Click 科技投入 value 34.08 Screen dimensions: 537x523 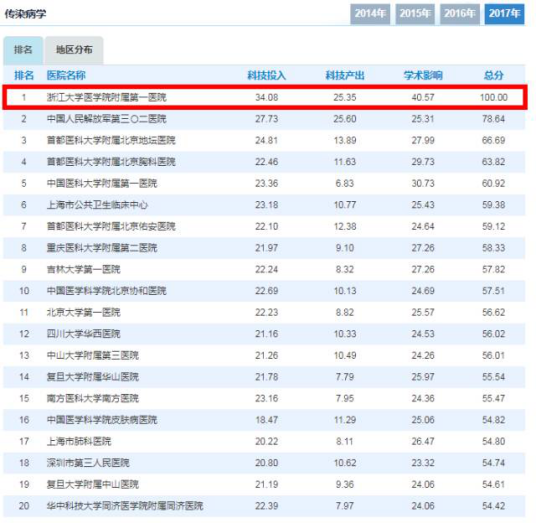(267, 98)
